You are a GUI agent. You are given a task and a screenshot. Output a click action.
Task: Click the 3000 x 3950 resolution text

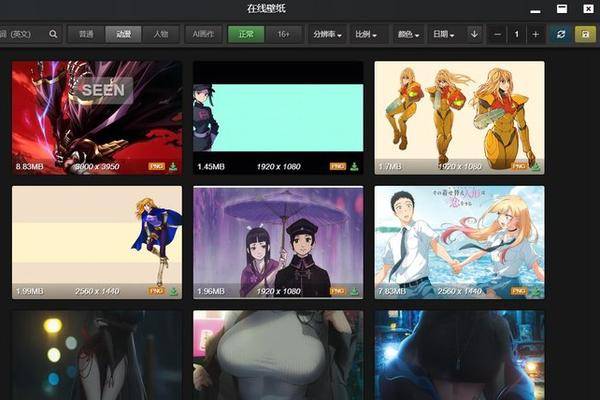tap(97, 167)
